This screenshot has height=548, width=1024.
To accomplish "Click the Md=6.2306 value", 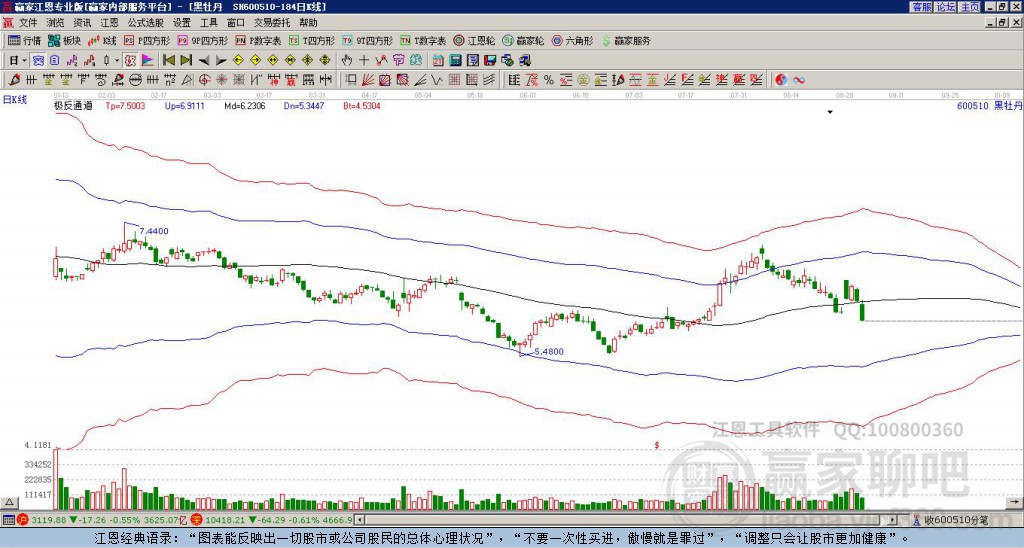I will pyautogui.click(x=245, y=105).
